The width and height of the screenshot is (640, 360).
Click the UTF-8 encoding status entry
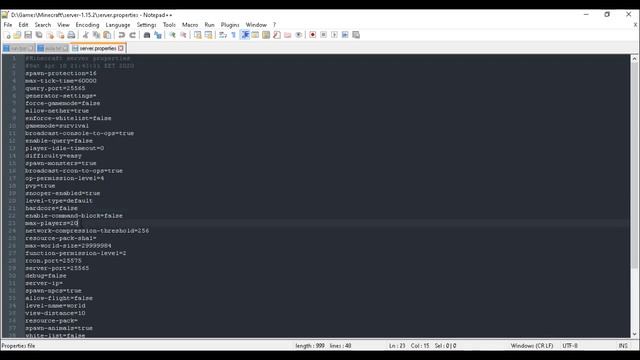[x=570, y=346]
